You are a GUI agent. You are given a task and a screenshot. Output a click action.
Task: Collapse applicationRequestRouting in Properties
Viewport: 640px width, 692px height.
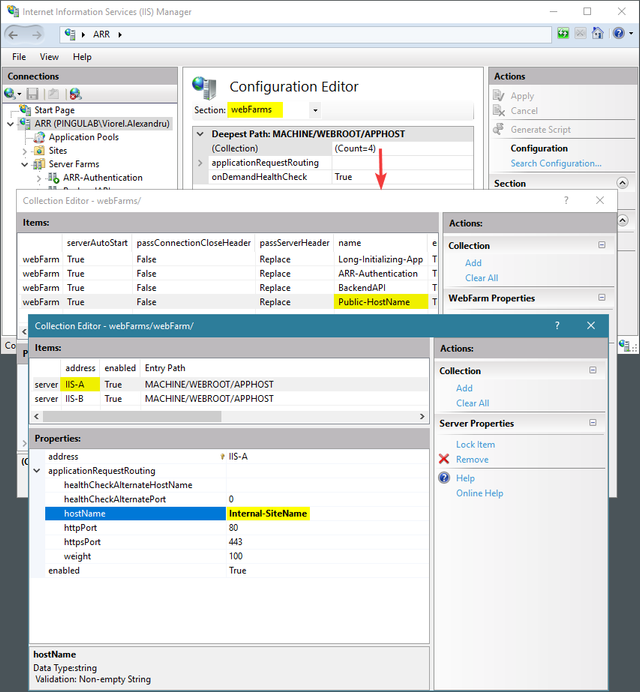pyautogui.click(x=37, y=471)
